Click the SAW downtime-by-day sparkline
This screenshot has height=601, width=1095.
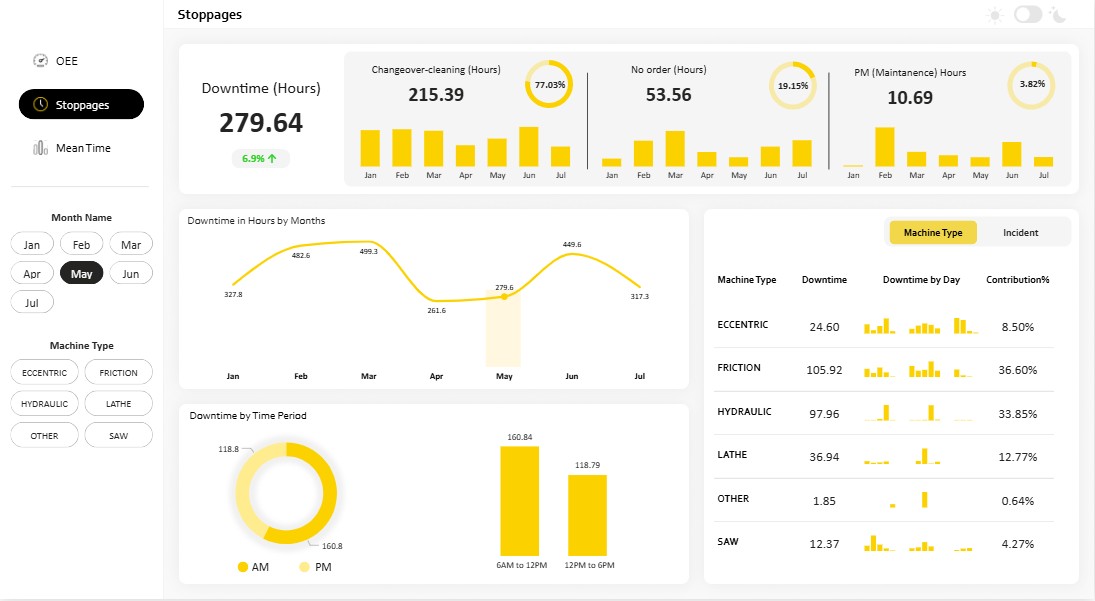point(918,543)
